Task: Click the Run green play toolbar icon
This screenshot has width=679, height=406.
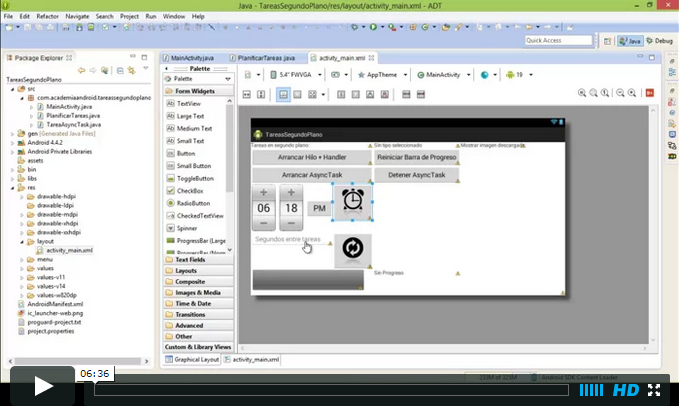Action: tap(373, 27)
